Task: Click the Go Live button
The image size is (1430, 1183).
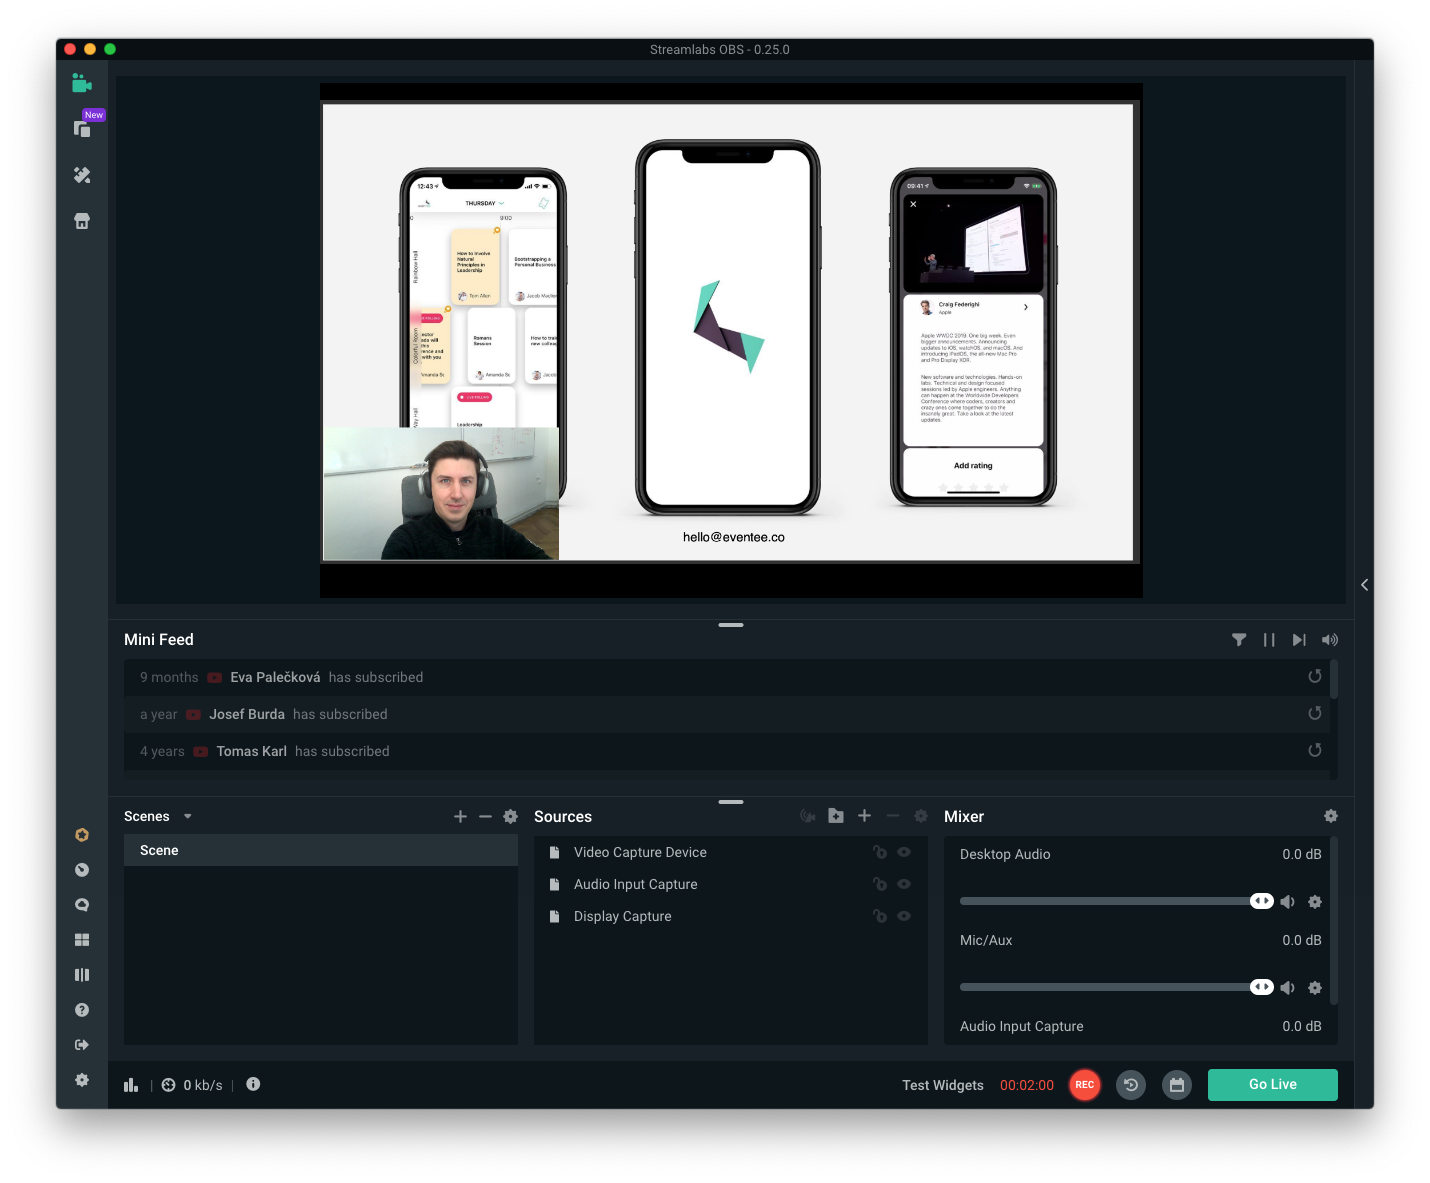Action: click(1273, 1085)
